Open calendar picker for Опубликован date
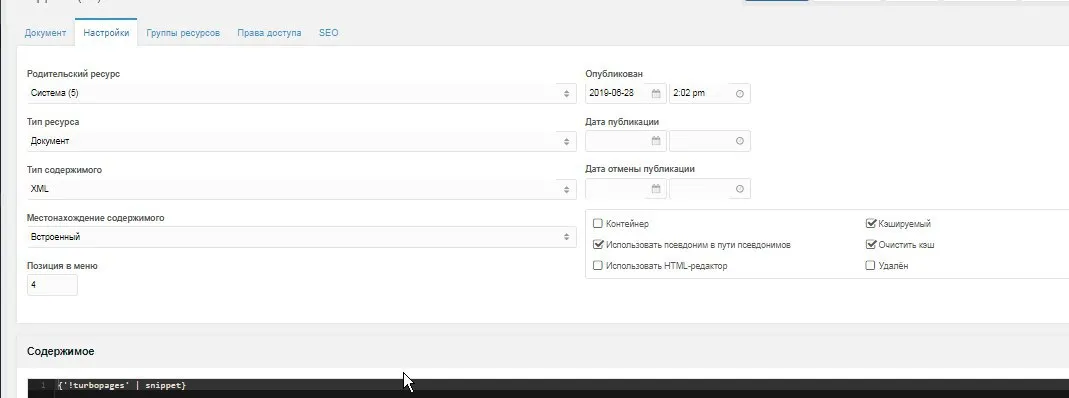 point(656,93)
